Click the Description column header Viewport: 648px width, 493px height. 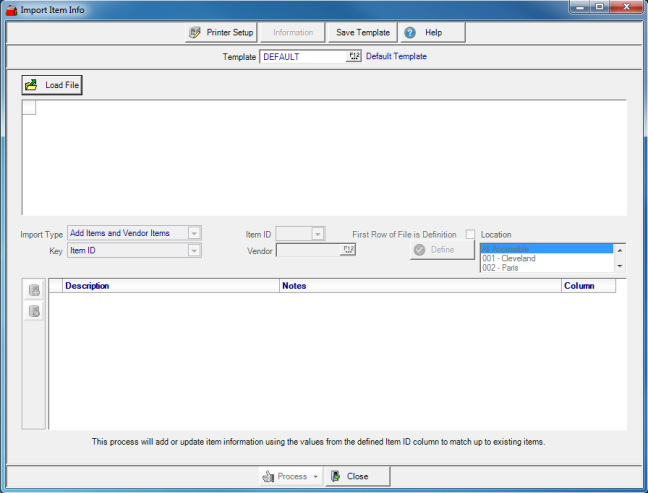(x=170, y=286)
